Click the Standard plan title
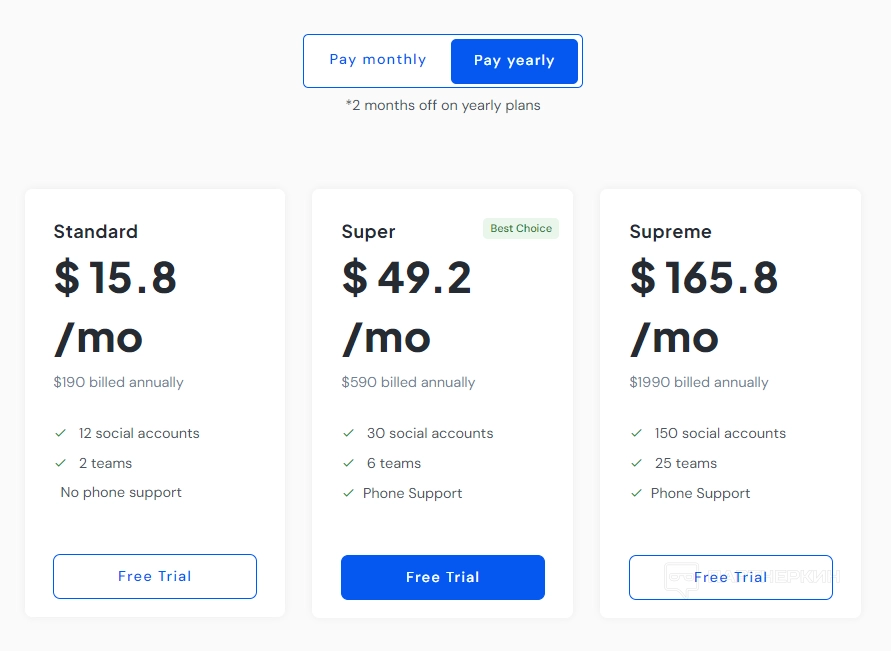The width and height of the screenshot is (891, 651). (x=96, y=232)
